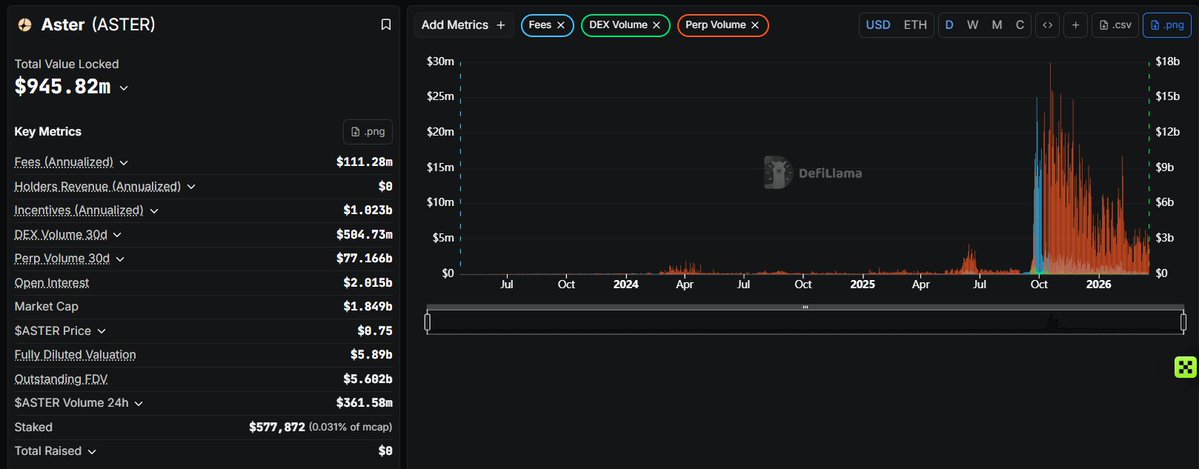Click the $361.58m volume value

[364, 403]
